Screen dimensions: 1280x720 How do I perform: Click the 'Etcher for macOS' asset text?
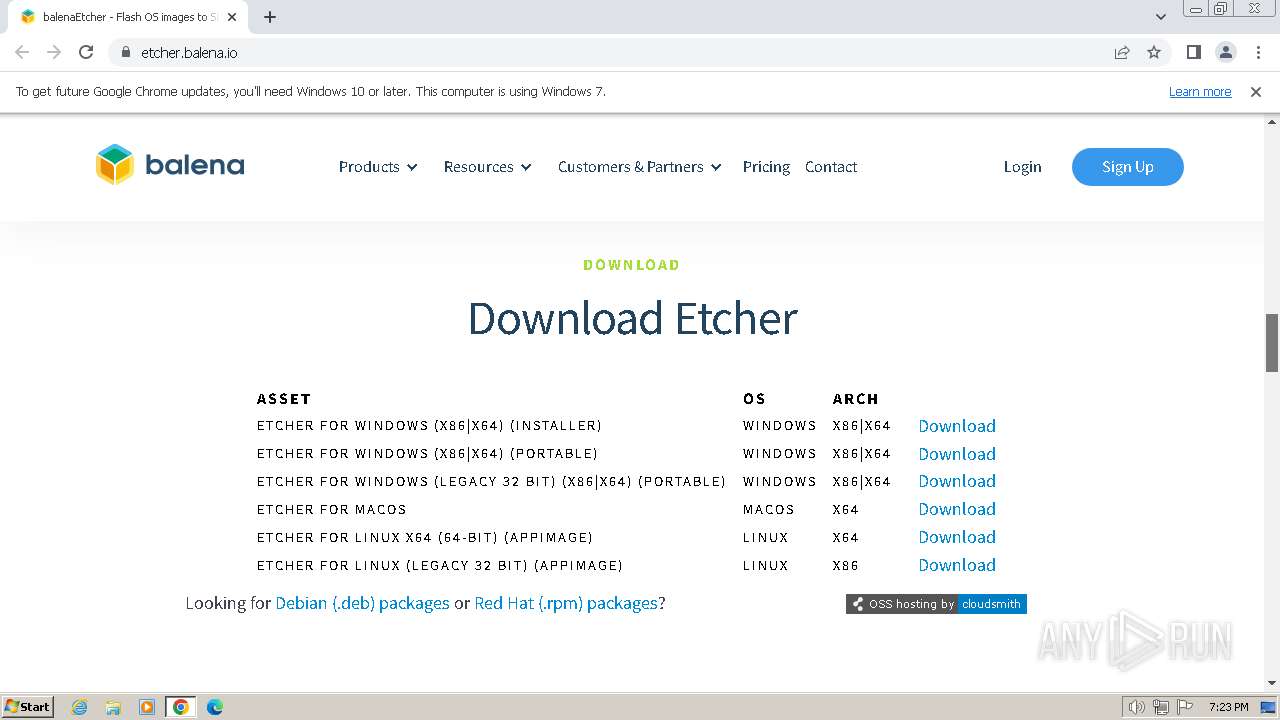332,509
